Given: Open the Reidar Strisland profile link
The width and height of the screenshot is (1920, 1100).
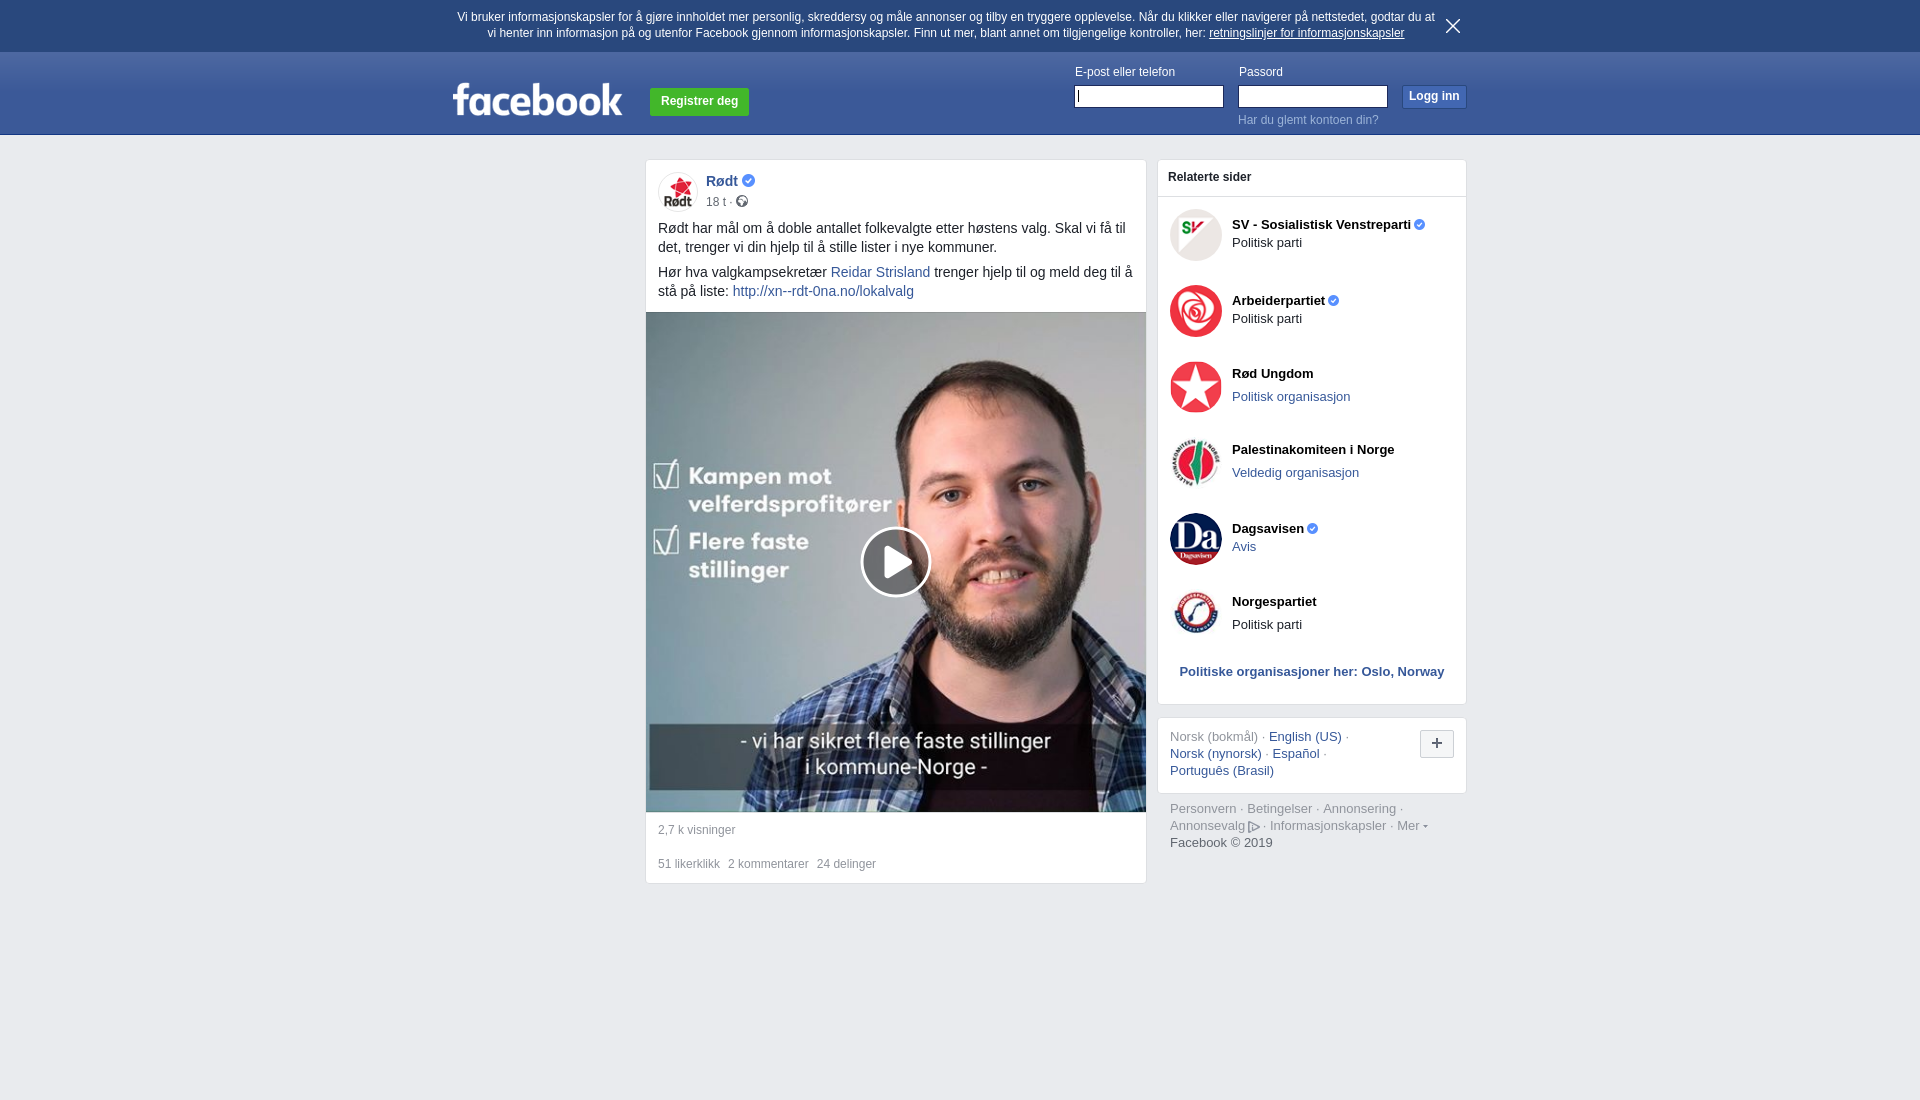Looking at the screenshot, I should [x=880, y=272].
